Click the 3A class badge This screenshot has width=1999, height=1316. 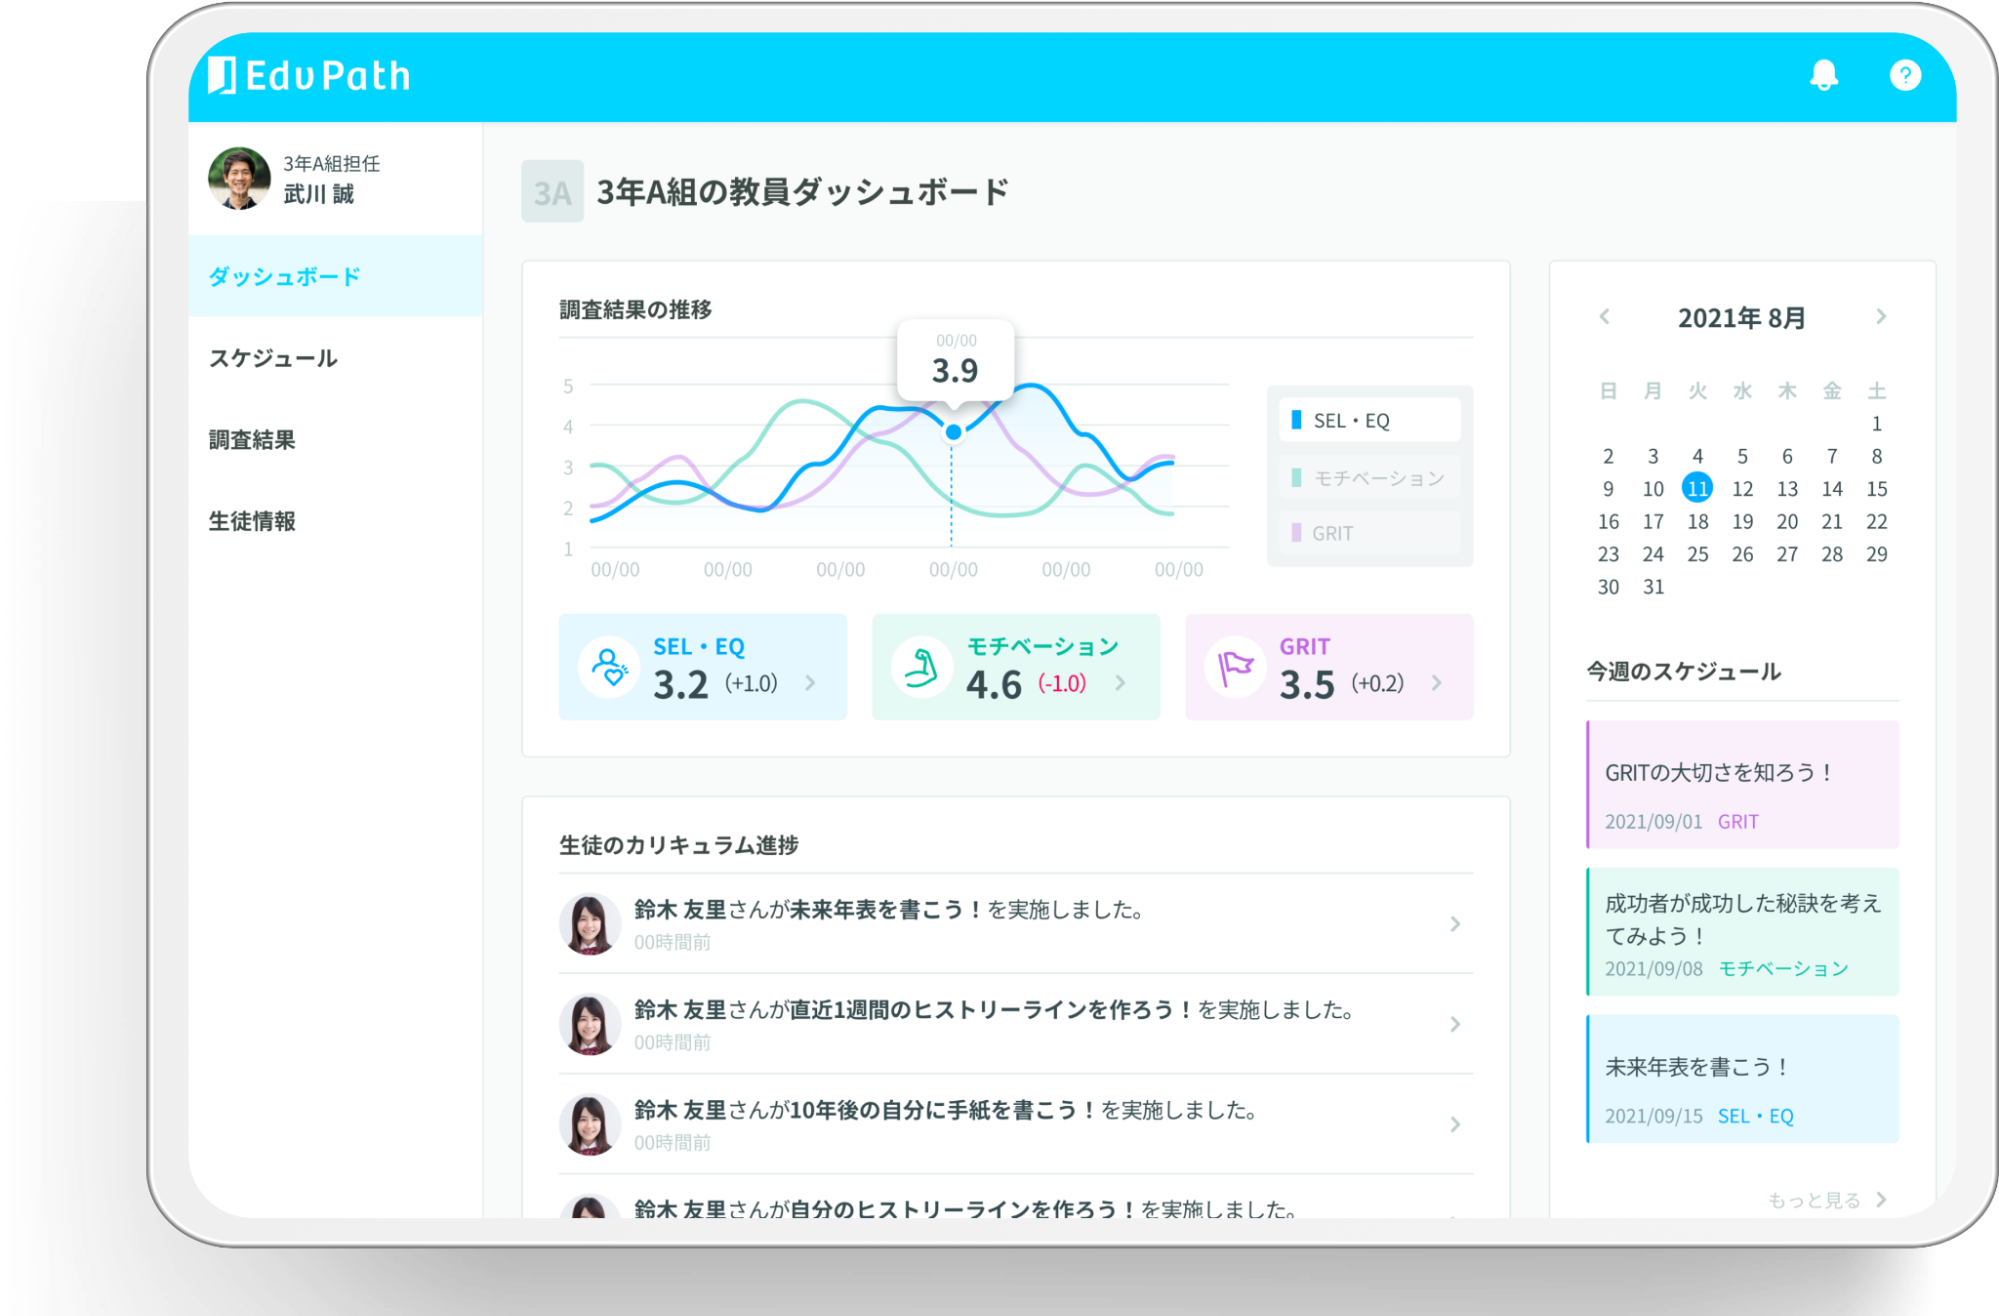point(552,191)
